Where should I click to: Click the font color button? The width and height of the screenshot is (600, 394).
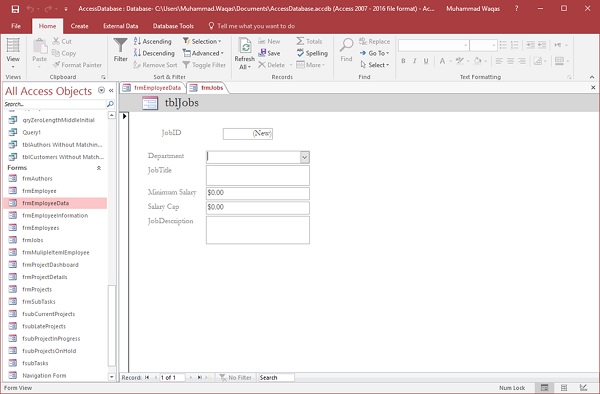click(442, 61)
